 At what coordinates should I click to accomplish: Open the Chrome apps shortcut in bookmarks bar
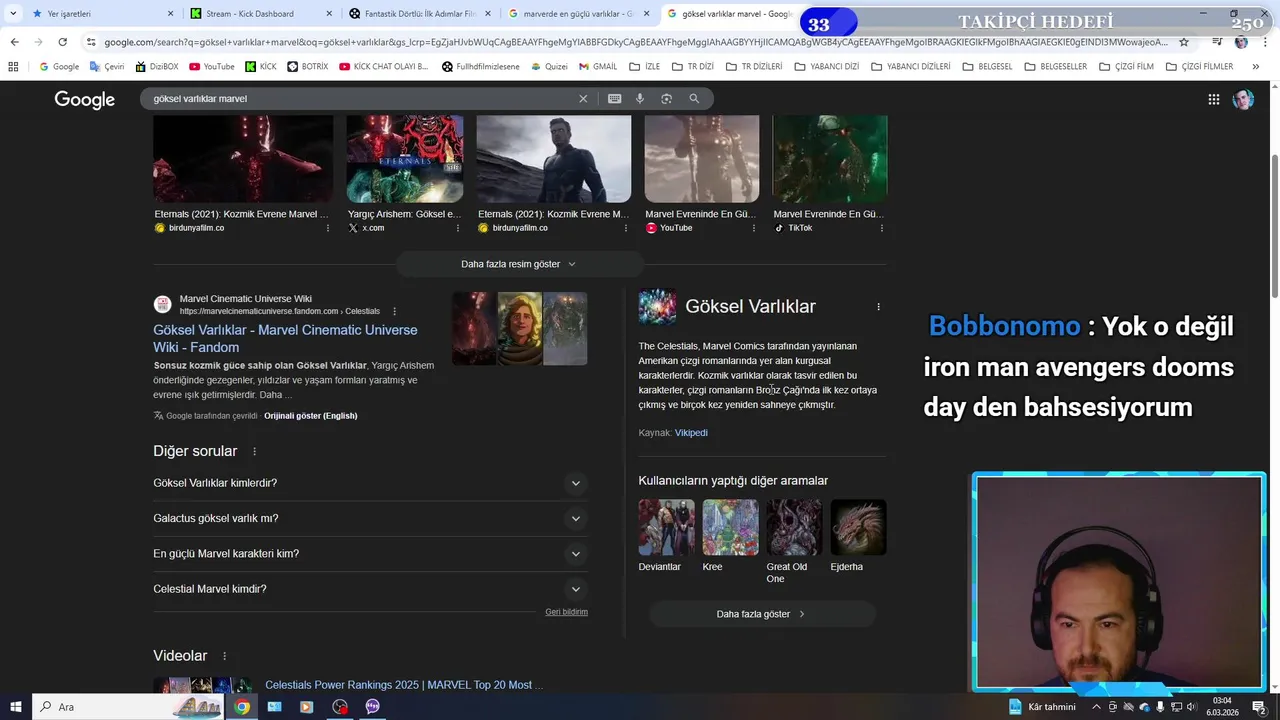13,67
